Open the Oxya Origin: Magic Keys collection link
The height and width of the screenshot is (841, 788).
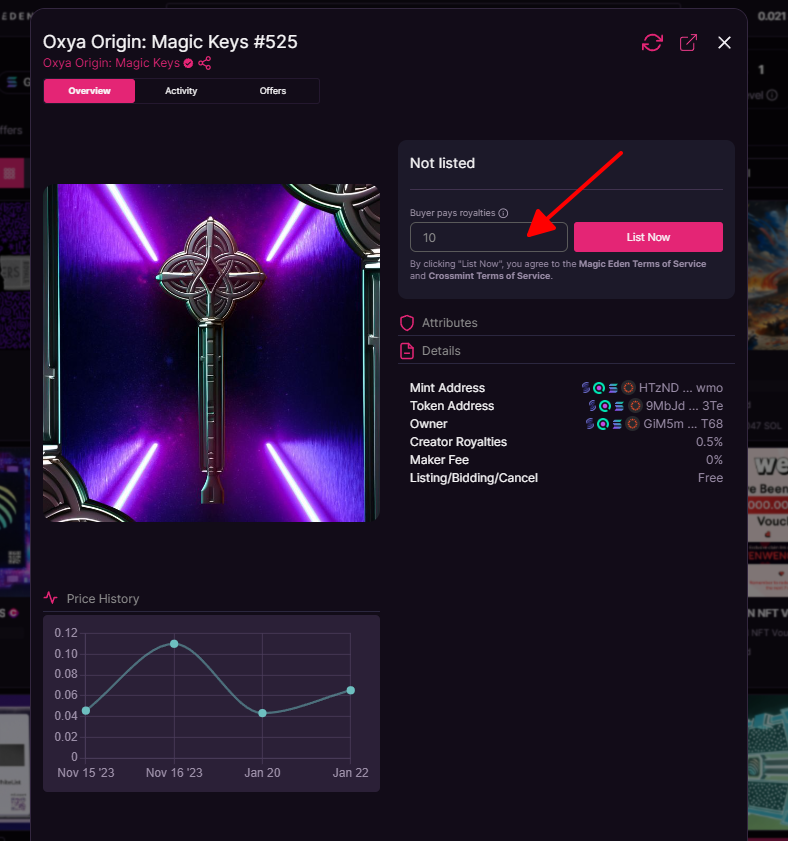pos(111,63)
